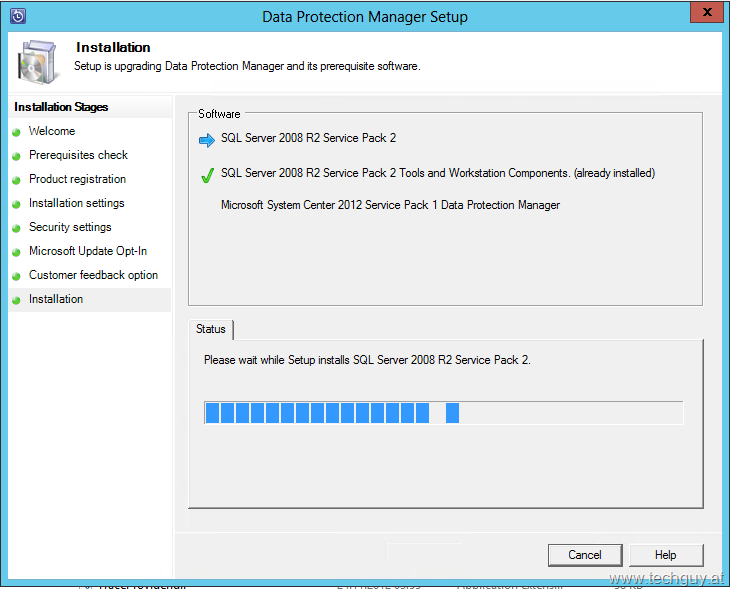Open the Status tab
This screenshot has width=730, height=589.
click(210, 329)
